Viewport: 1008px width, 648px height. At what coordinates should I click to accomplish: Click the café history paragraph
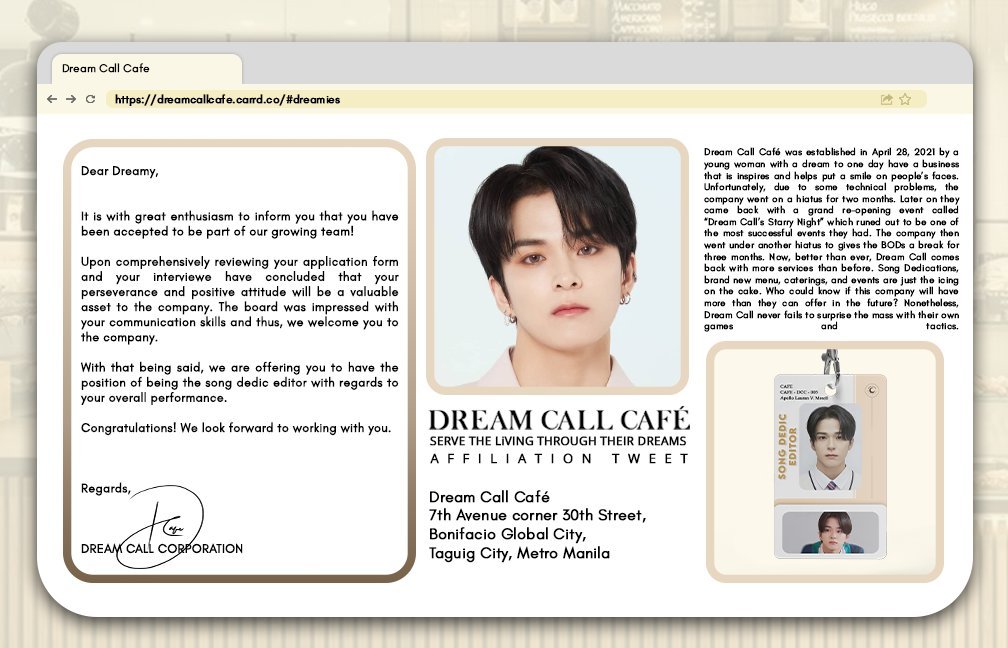click(x=830, y=240)
